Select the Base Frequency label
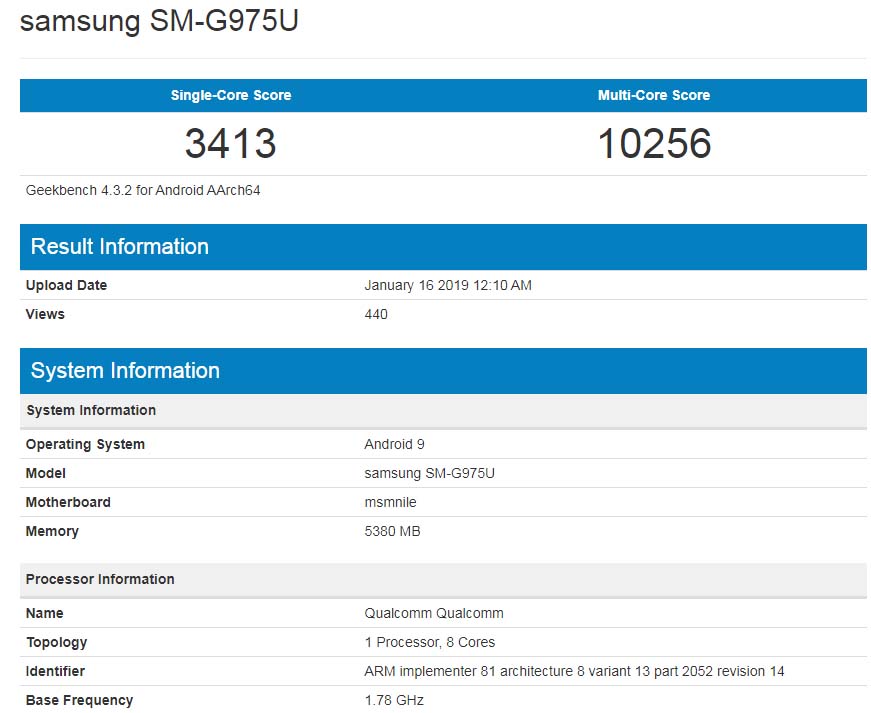Viewport: 871px width, 713px height. click(79, 700)
